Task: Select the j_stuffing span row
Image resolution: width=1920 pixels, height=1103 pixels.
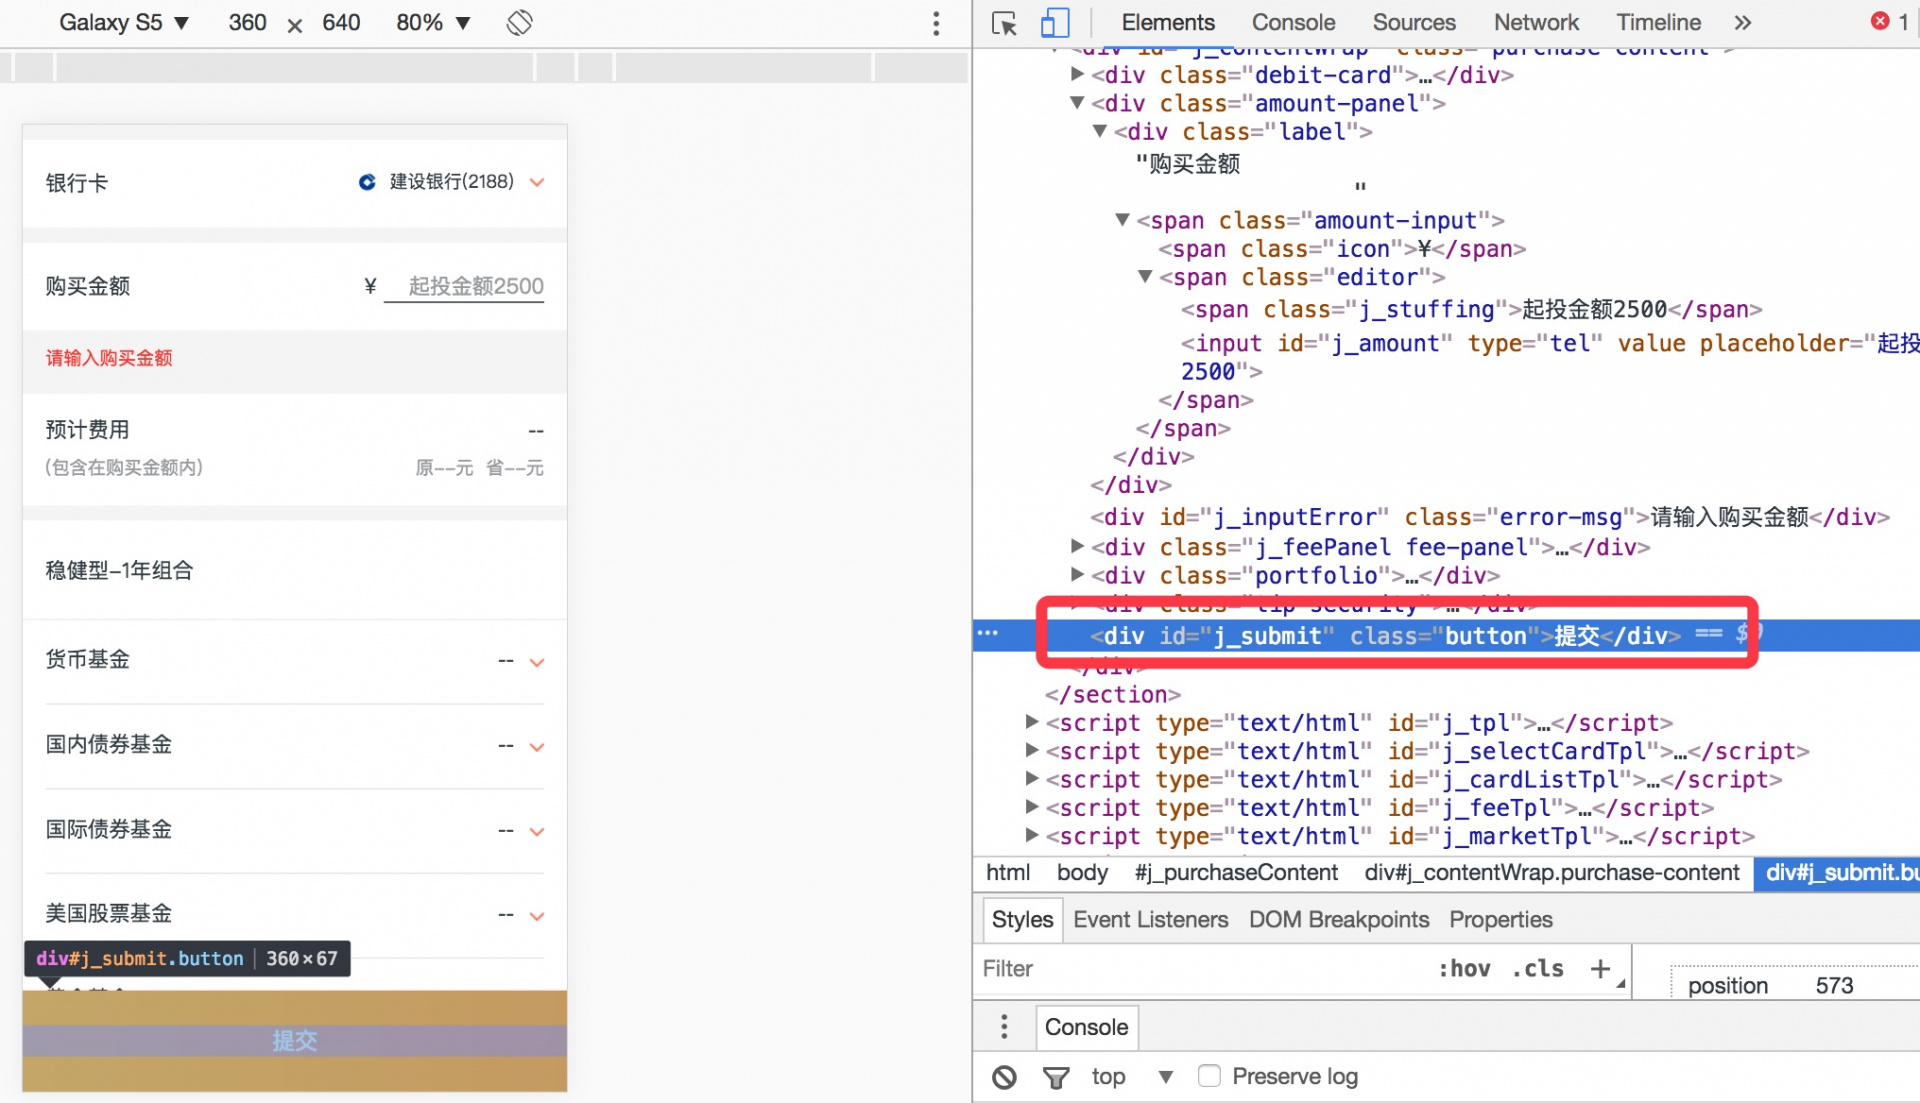Action: tap(1471, 310)
